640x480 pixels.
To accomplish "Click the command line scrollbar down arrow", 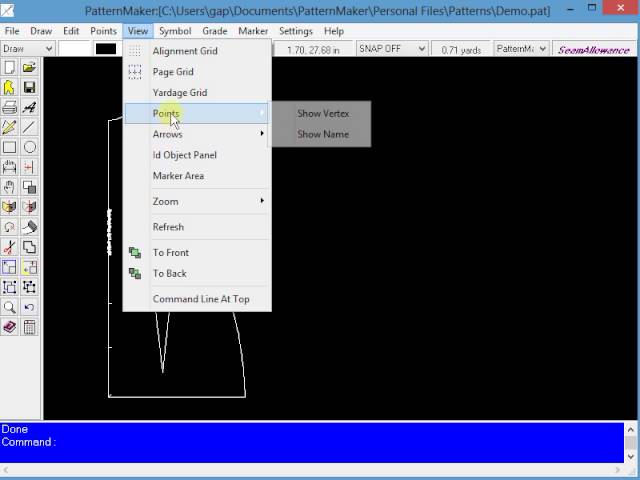I will tap(631, 456).
